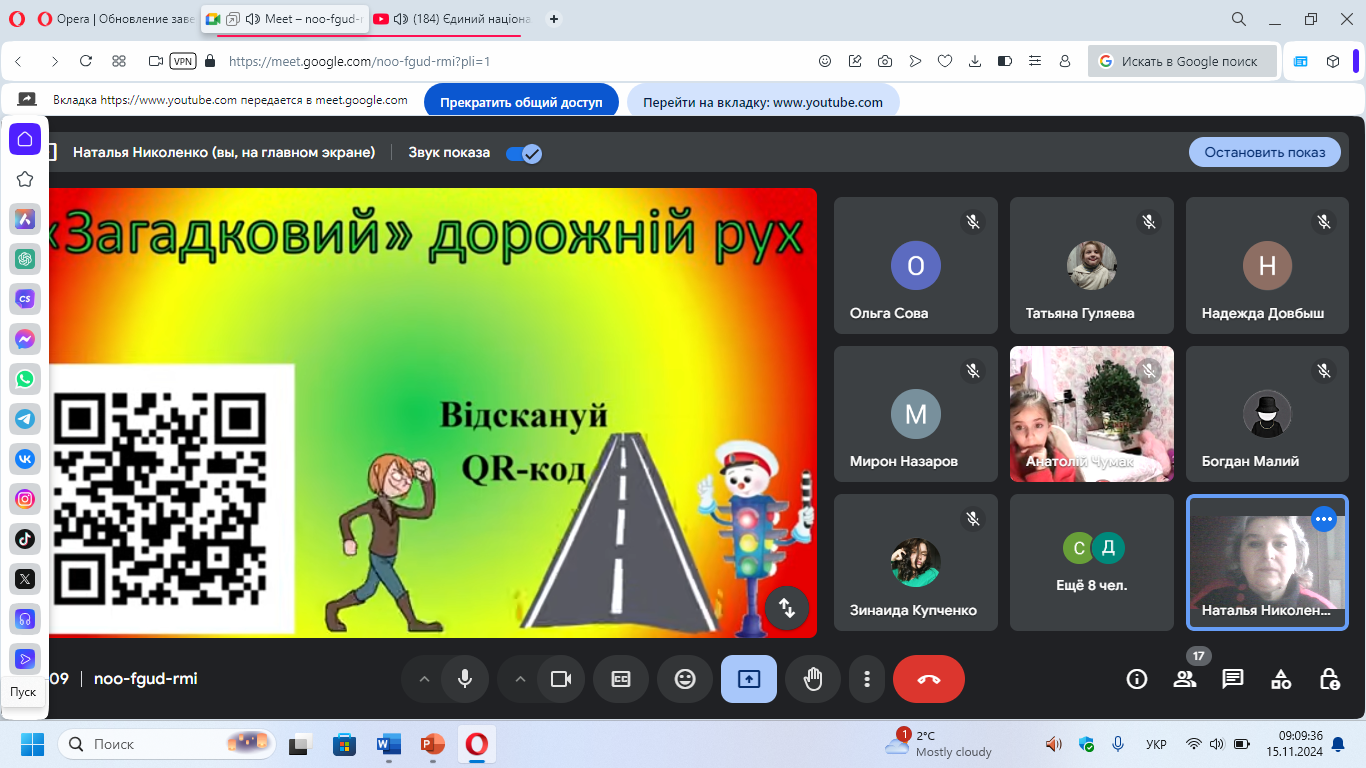Open TikTok in the Opera sidebar
The height and width of the screenshot is (768, 1366).
[25, 539]
